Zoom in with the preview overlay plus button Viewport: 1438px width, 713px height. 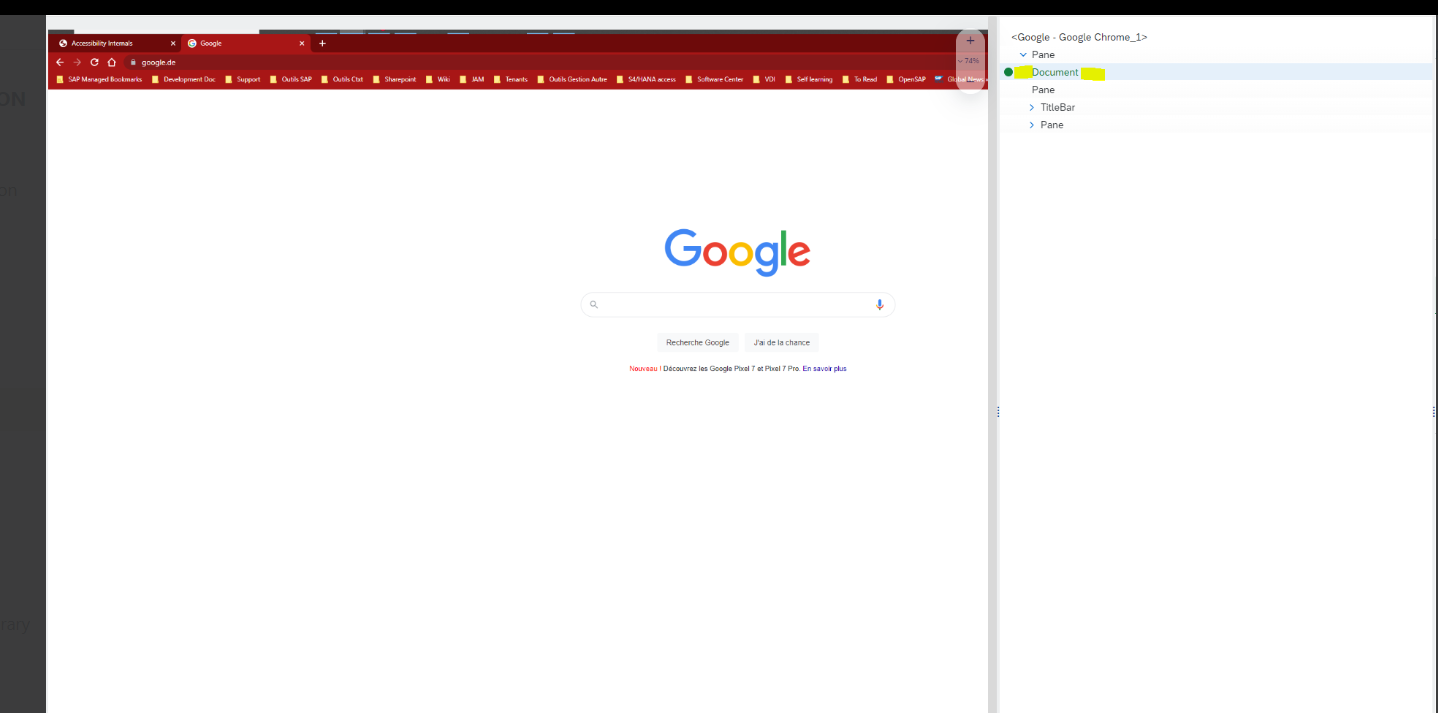point(970,41)
